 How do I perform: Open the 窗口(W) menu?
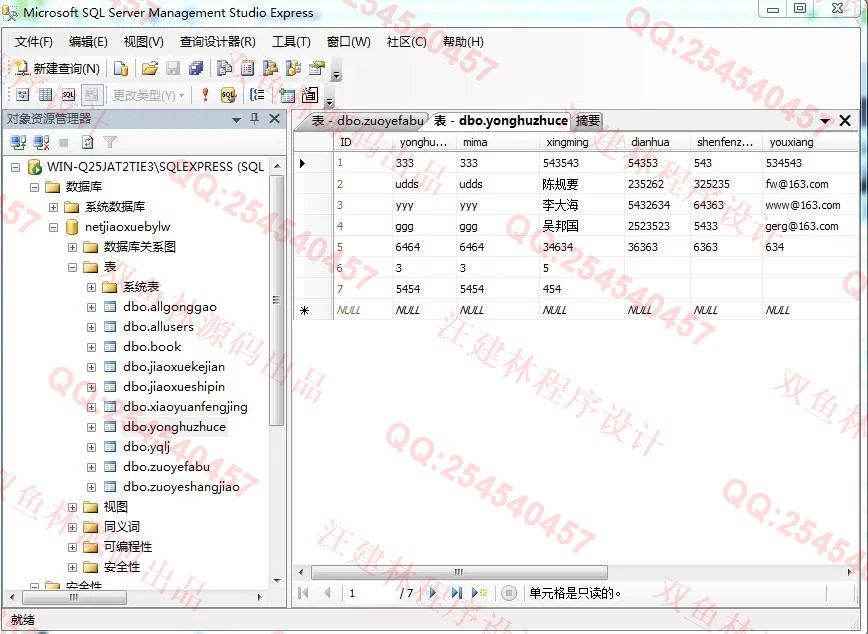point(348,42)
